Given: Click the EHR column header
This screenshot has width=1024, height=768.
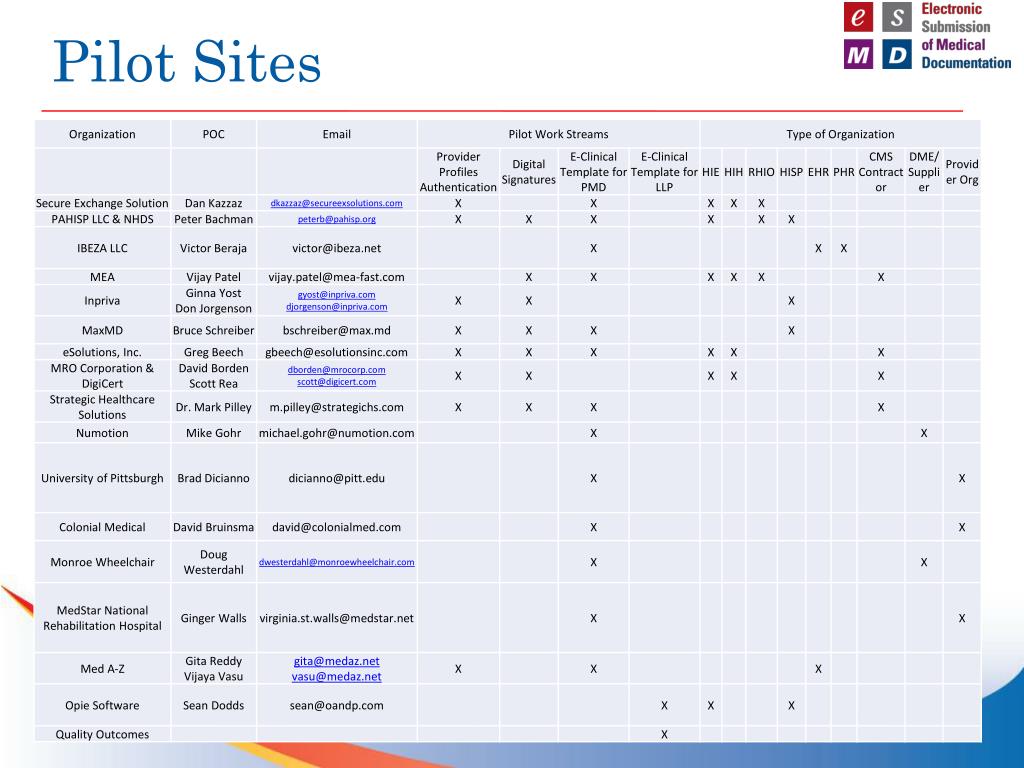Looking at the screenshot, I should click(x=818, y=172).
